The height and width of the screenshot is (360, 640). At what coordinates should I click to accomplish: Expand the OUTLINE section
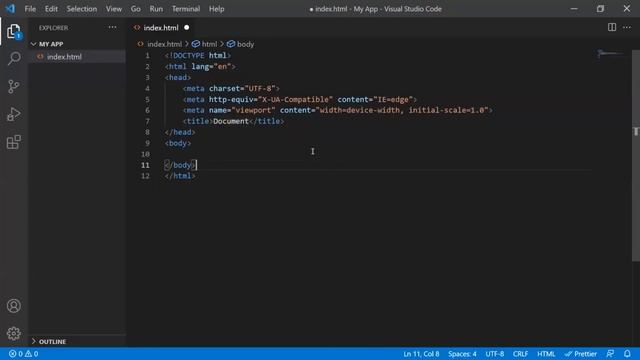77,341
